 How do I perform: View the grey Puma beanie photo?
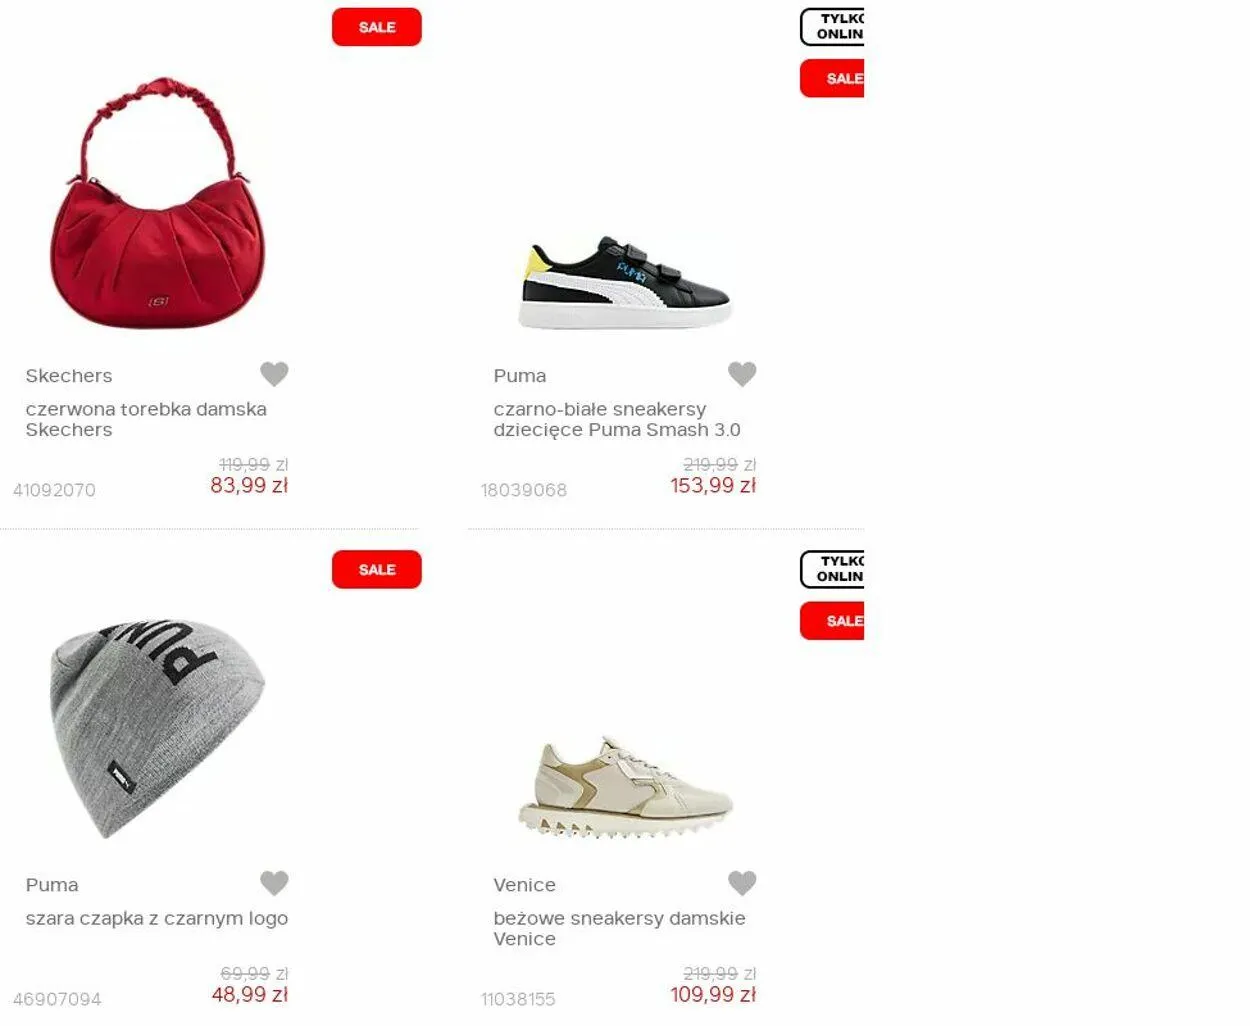[x=157, y=727]
